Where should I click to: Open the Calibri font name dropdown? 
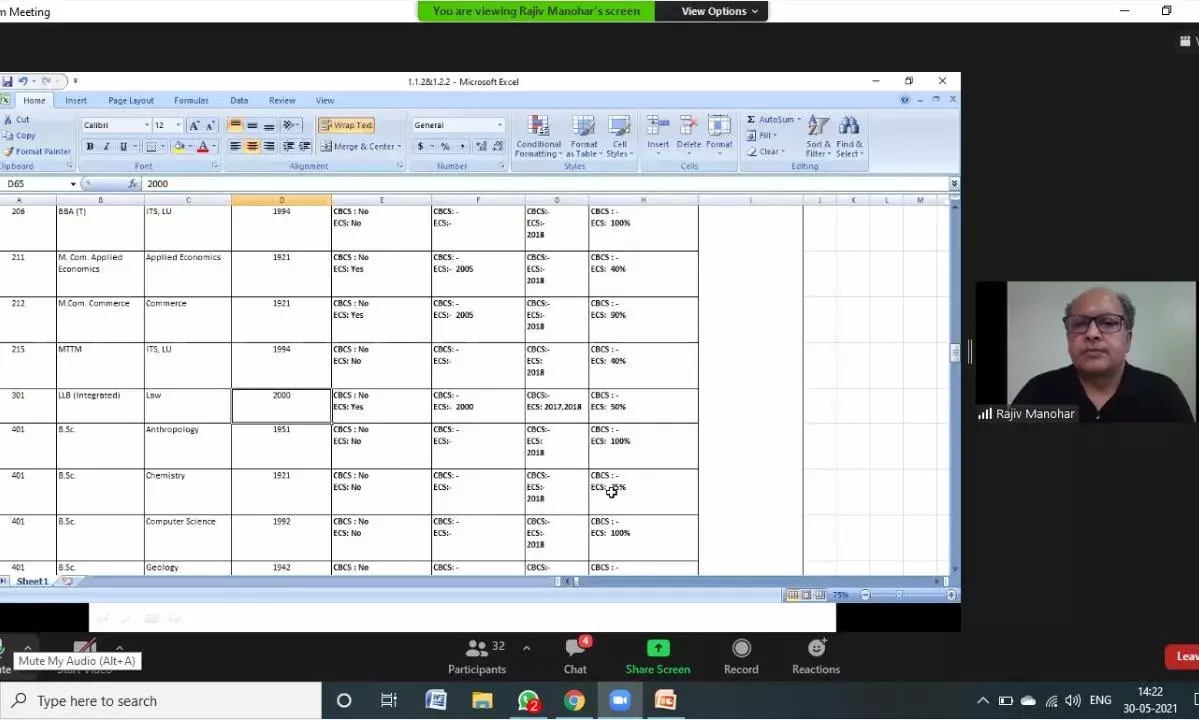pos(146,126)
